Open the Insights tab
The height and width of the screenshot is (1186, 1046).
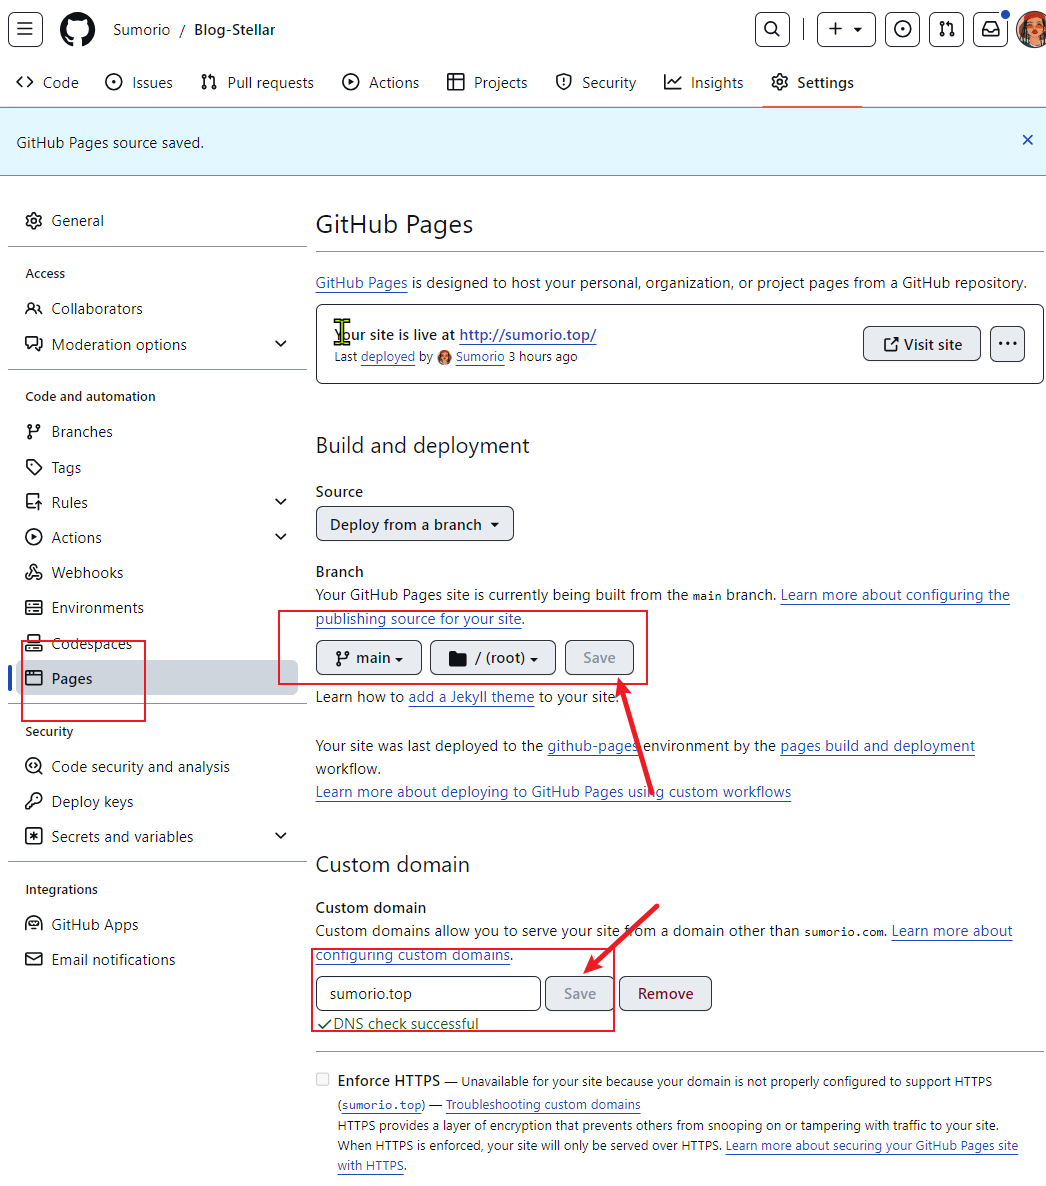[703, 82]
